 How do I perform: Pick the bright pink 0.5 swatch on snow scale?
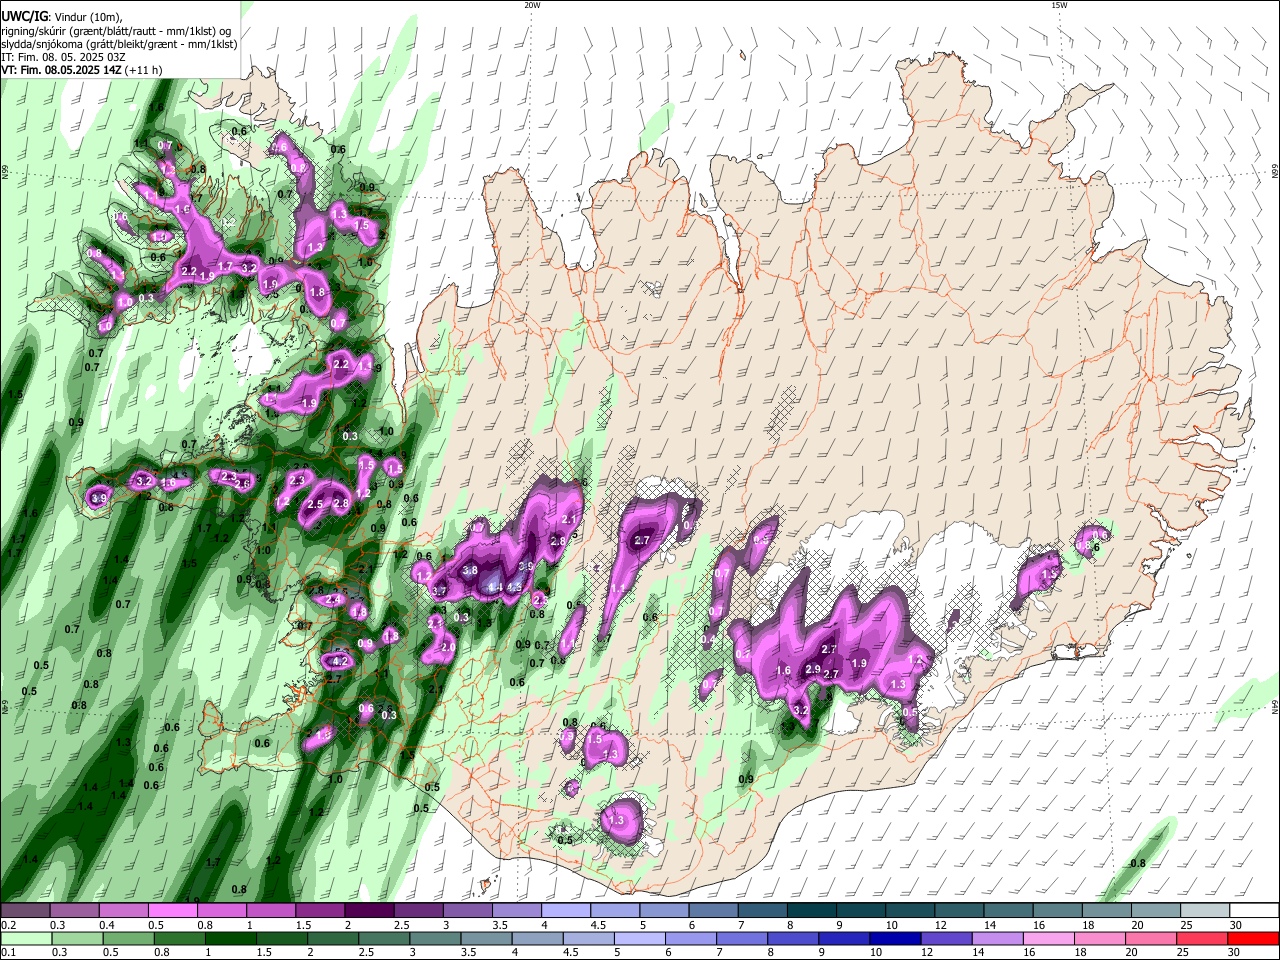coord(171,911)
